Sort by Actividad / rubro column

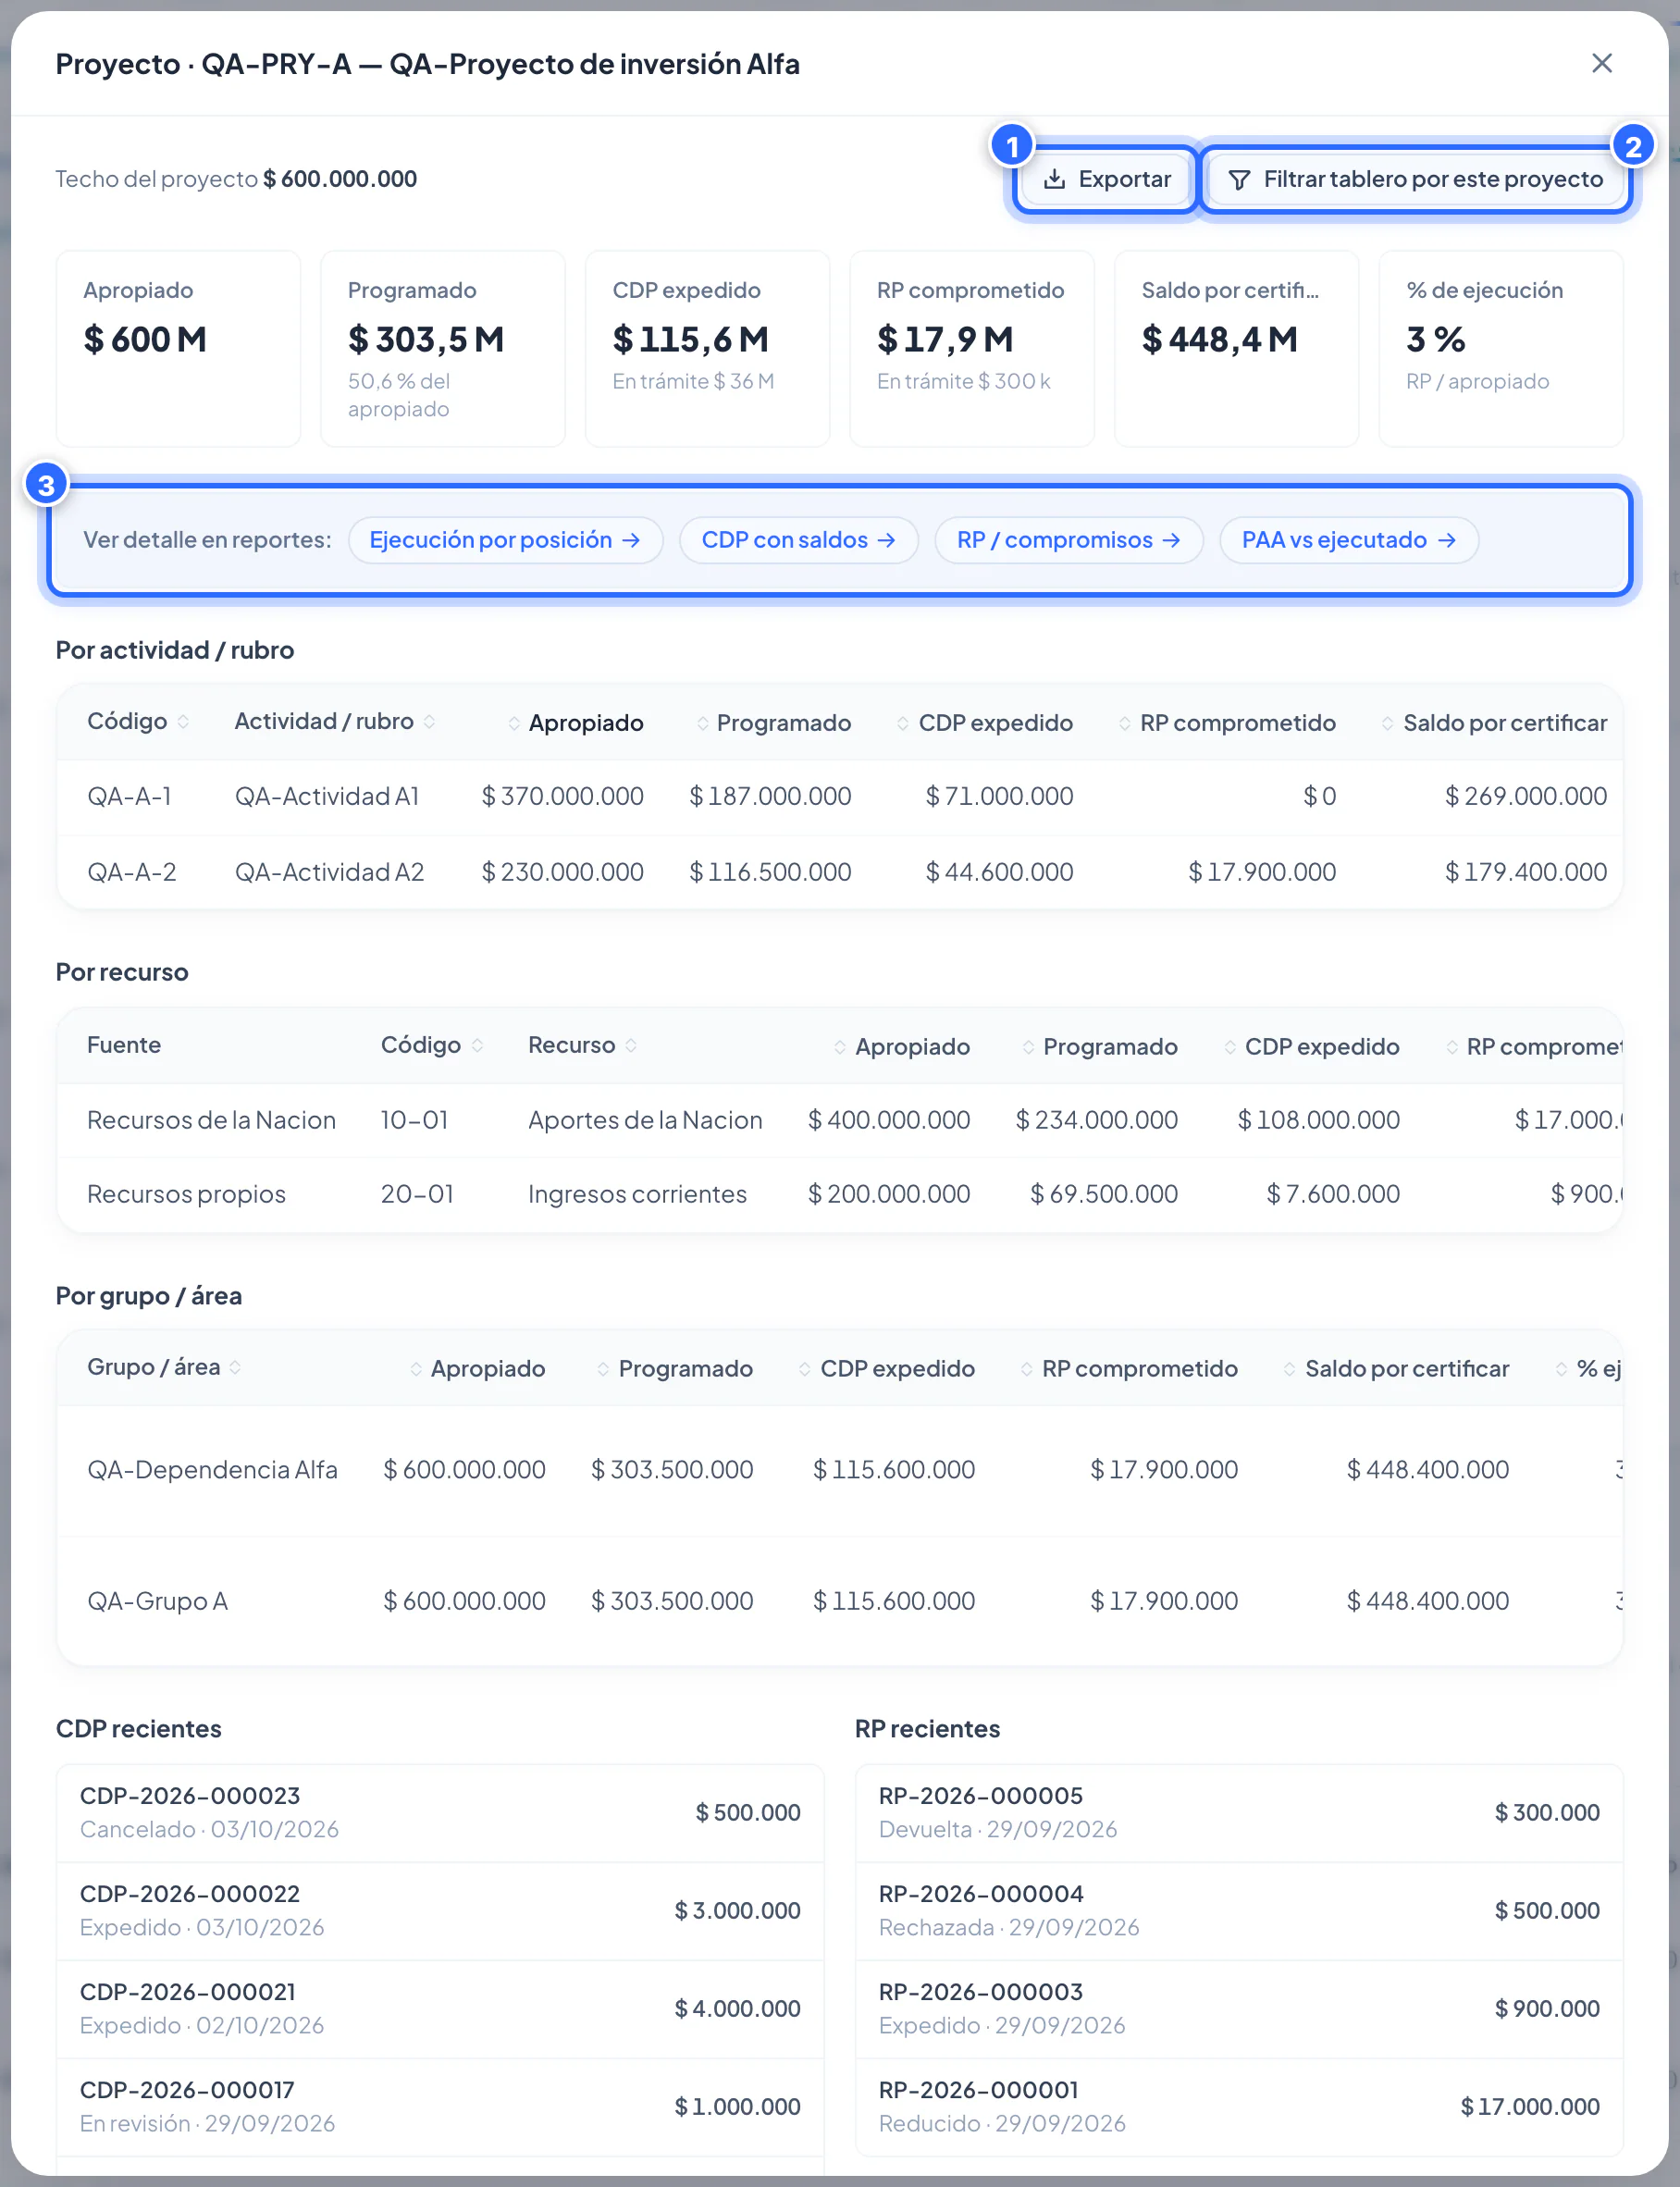(334, 721)
